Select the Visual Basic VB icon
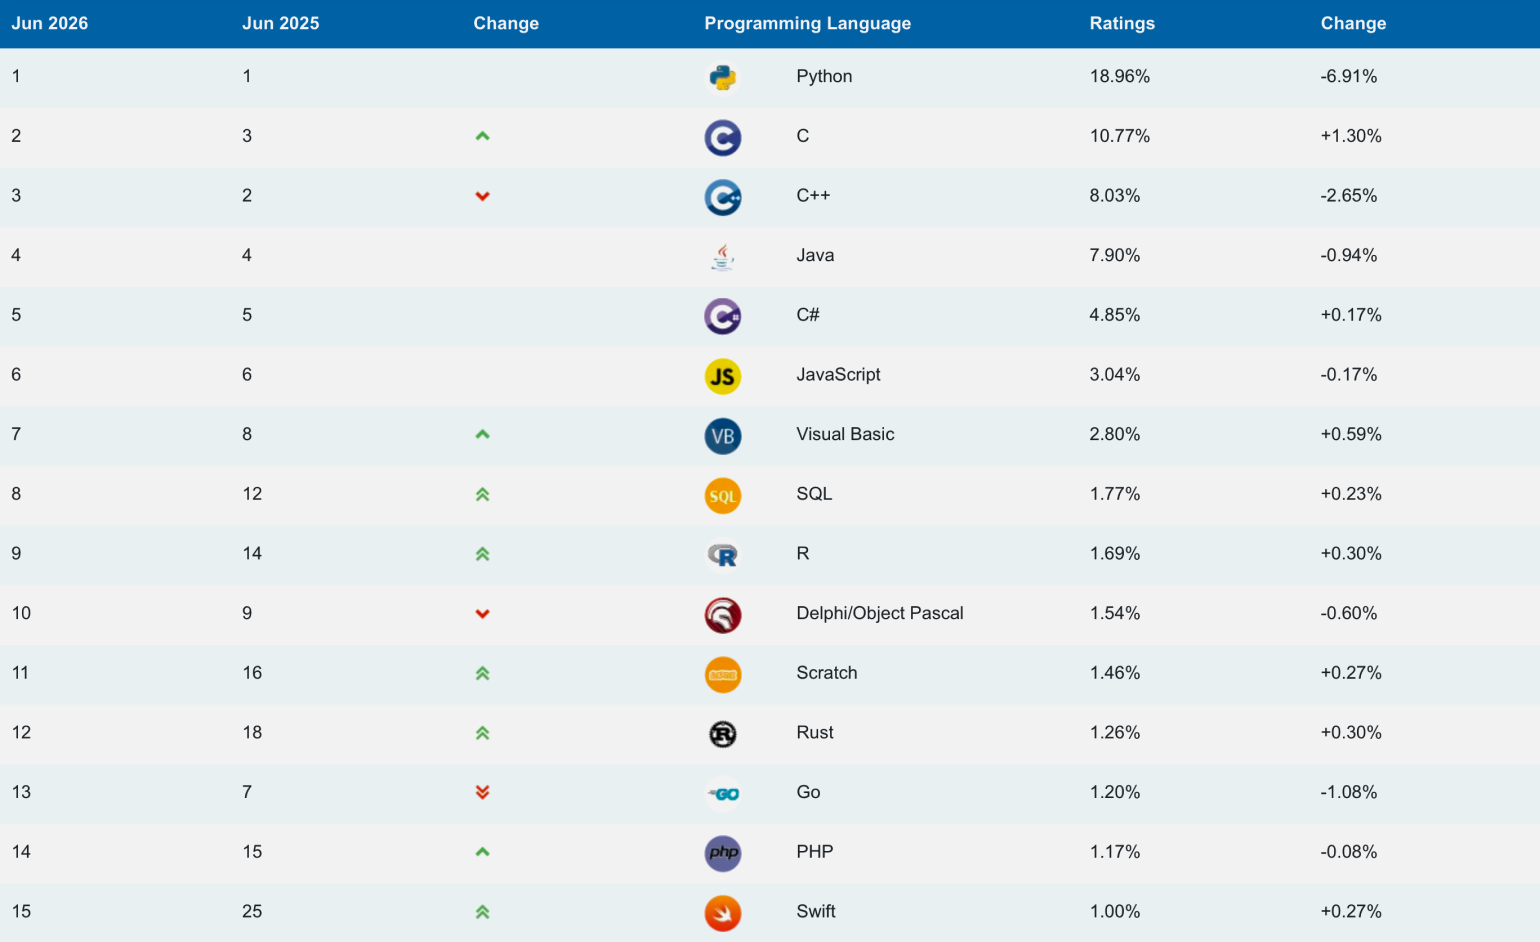The height and width of the screenshot is (942, 1540). pos(722,436)
